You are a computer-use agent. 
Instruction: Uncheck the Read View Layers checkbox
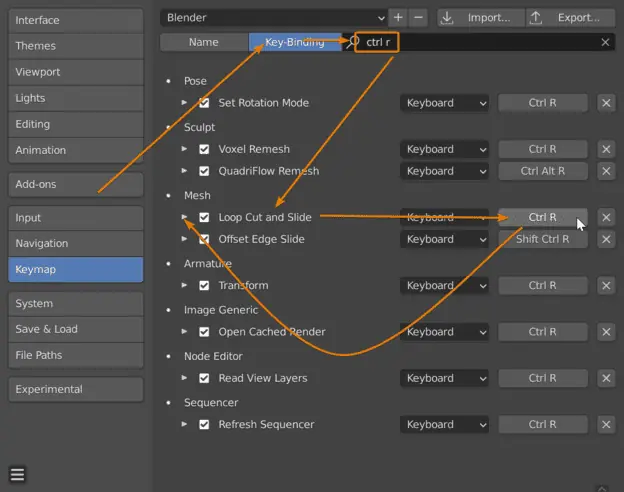(x=204, y=378)
